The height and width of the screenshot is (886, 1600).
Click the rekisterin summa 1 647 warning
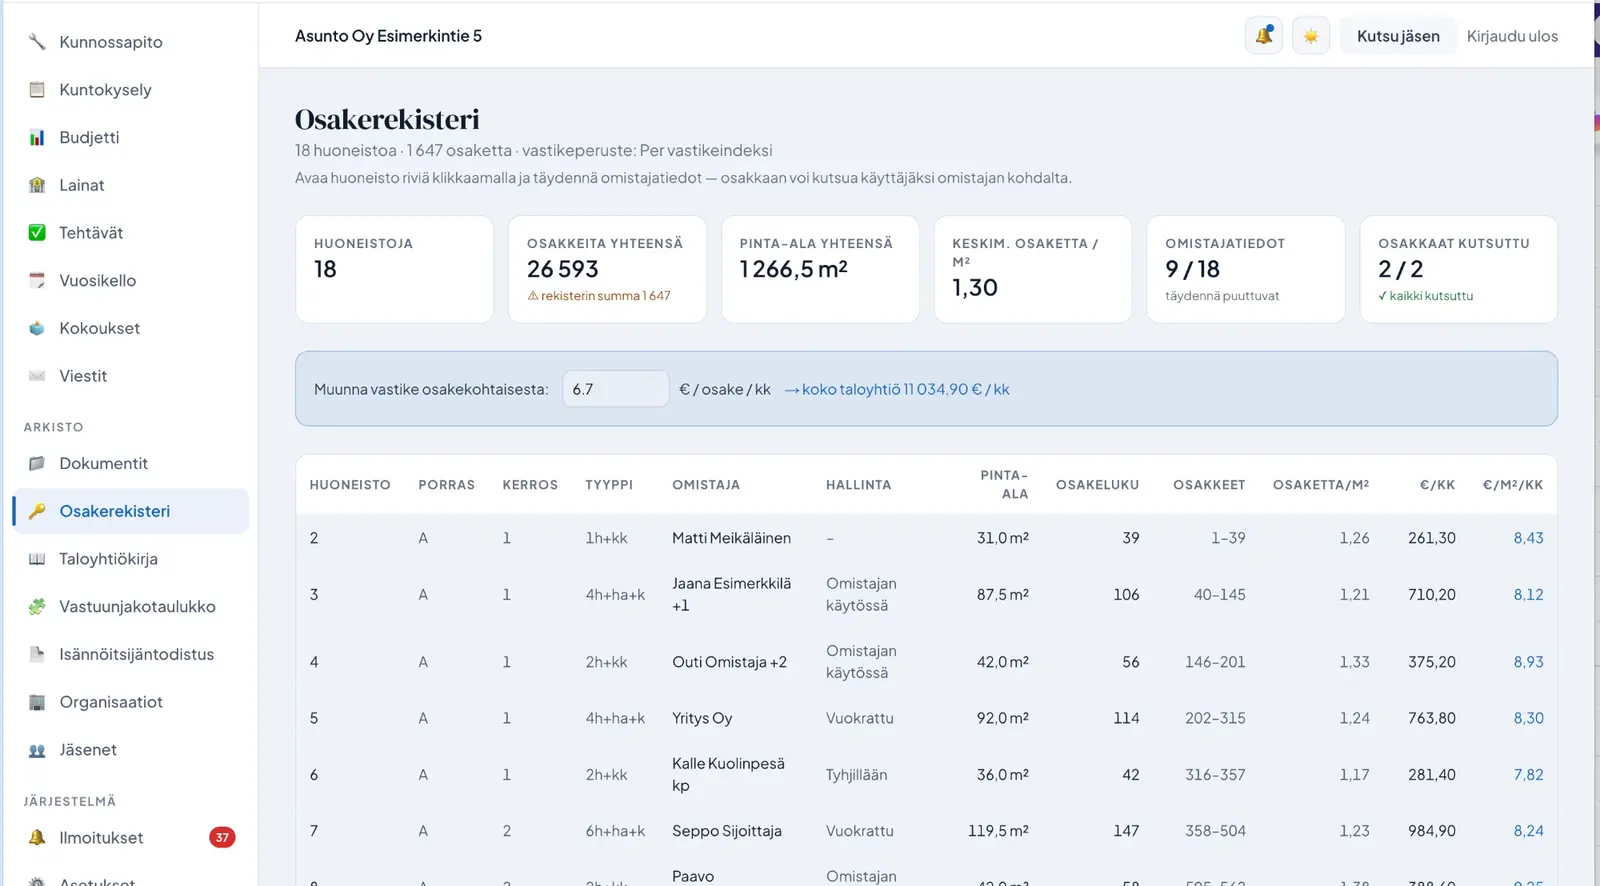[599, 296]
